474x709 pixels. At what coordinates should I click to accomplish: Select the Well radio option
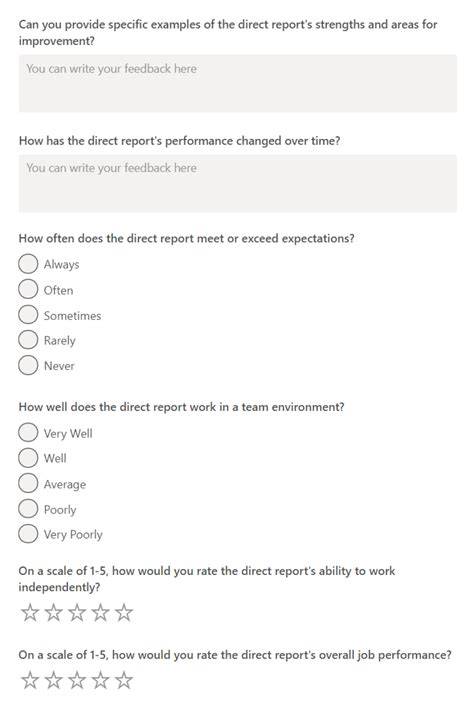click(x=28, y=458)
